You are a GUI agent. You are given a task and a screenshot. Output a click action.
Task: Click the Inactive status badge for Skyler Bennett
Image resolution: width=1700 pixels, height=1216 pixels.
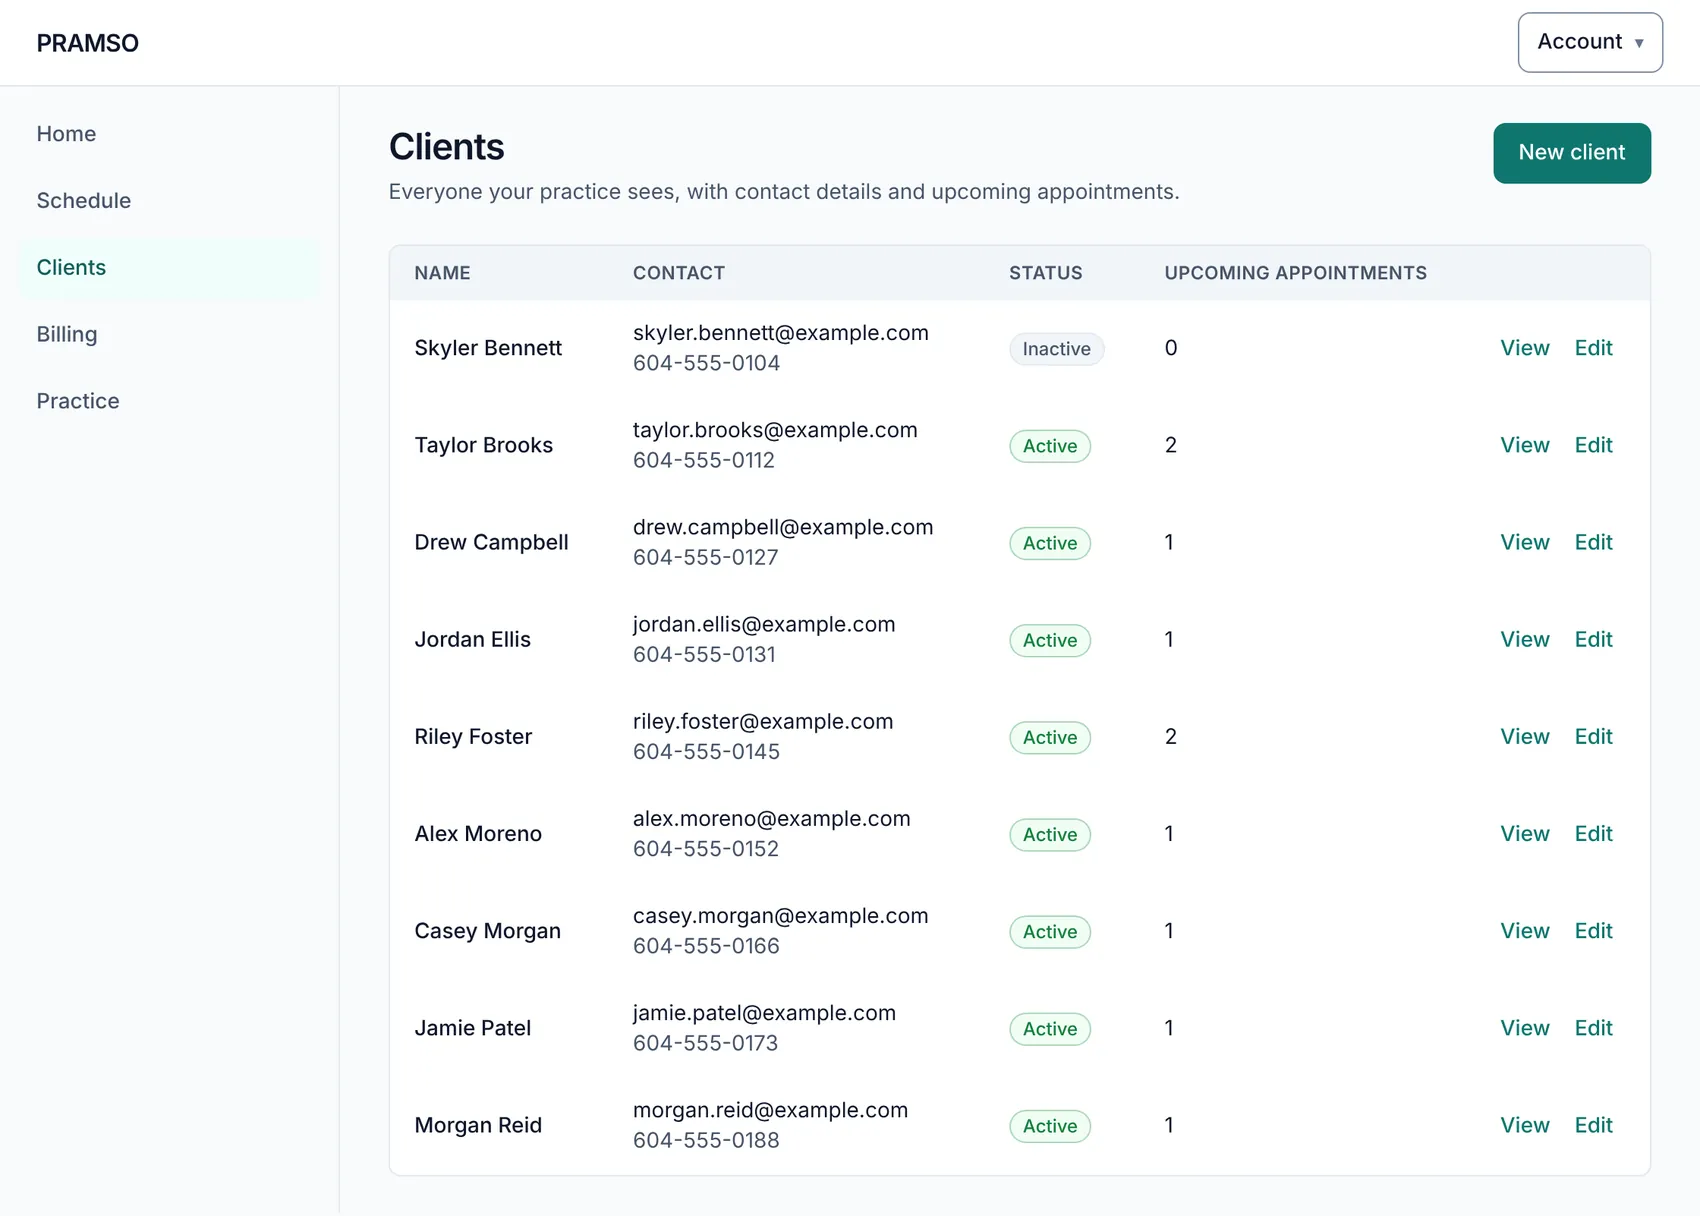tap(1056, 349)
